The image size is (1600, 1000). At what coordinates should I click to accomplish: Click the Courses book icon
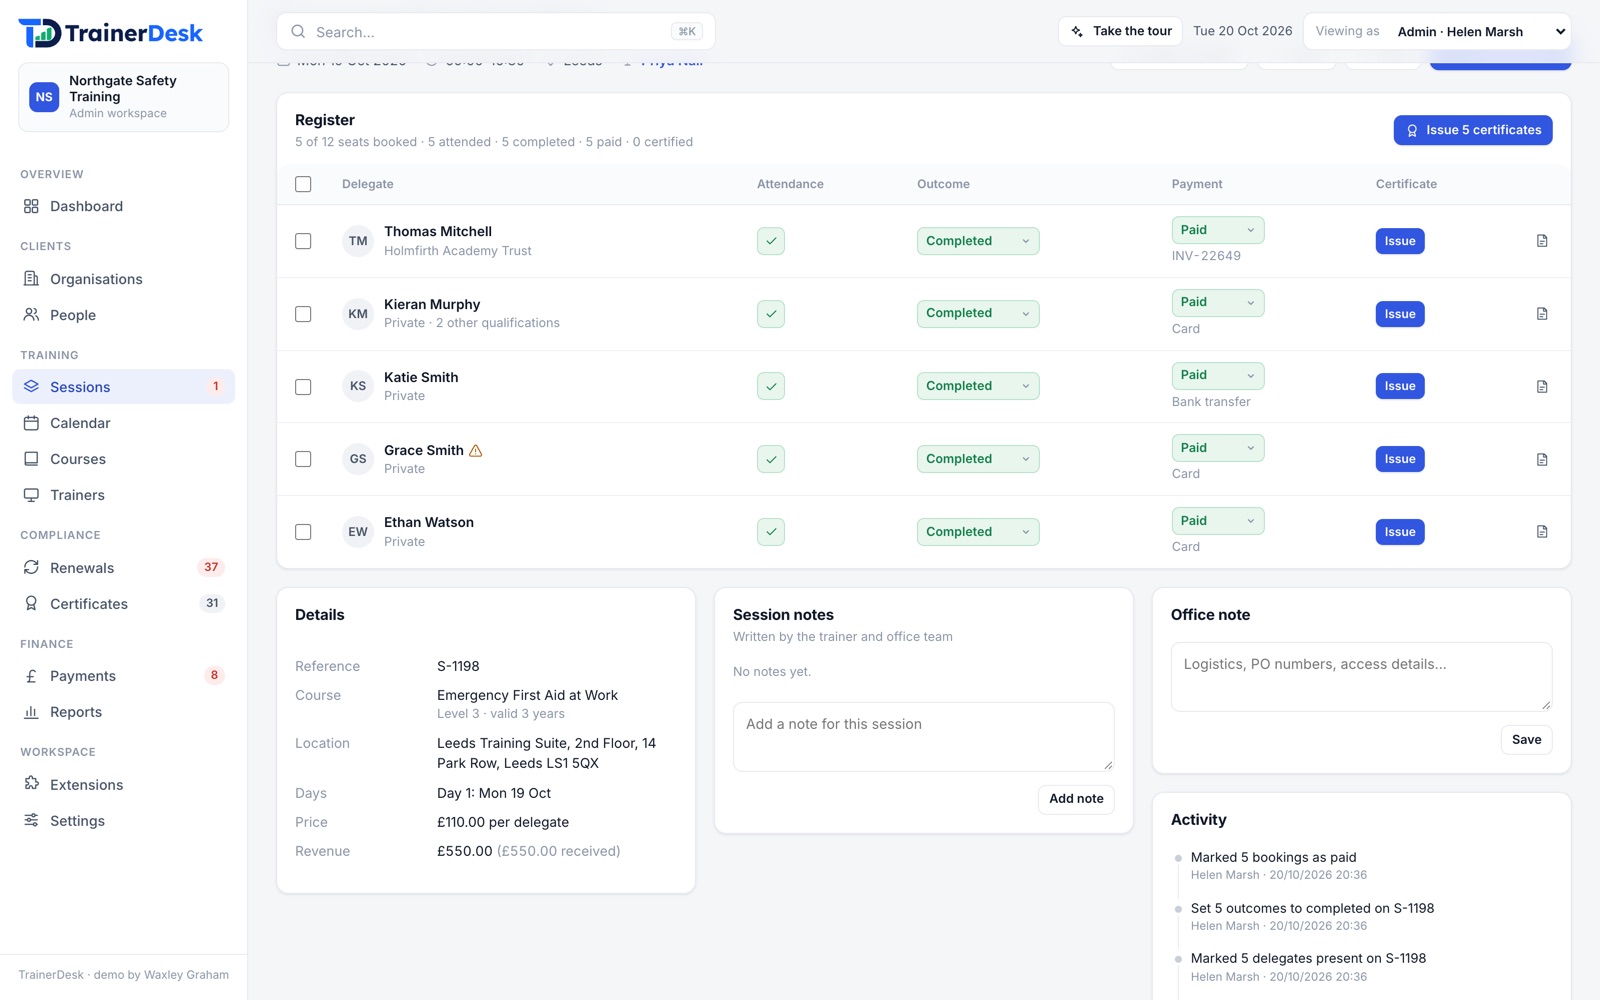(31, 459)
